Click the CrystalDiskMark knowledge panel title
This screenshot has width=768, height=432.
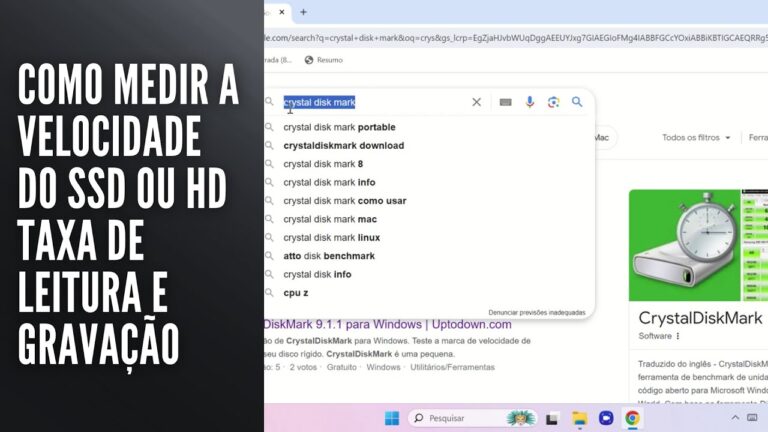pyautogui.click(x=700, y=318)
